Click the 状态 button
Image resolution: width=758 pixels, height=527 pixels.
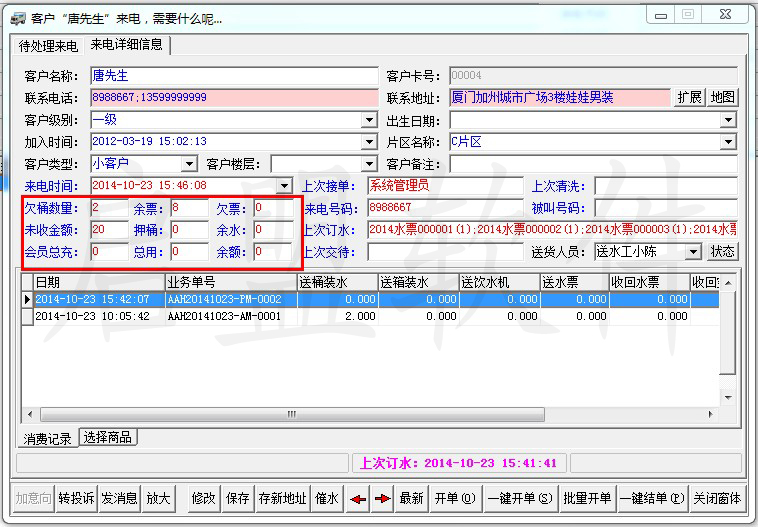pyautogui.click(x=722, y=252)
